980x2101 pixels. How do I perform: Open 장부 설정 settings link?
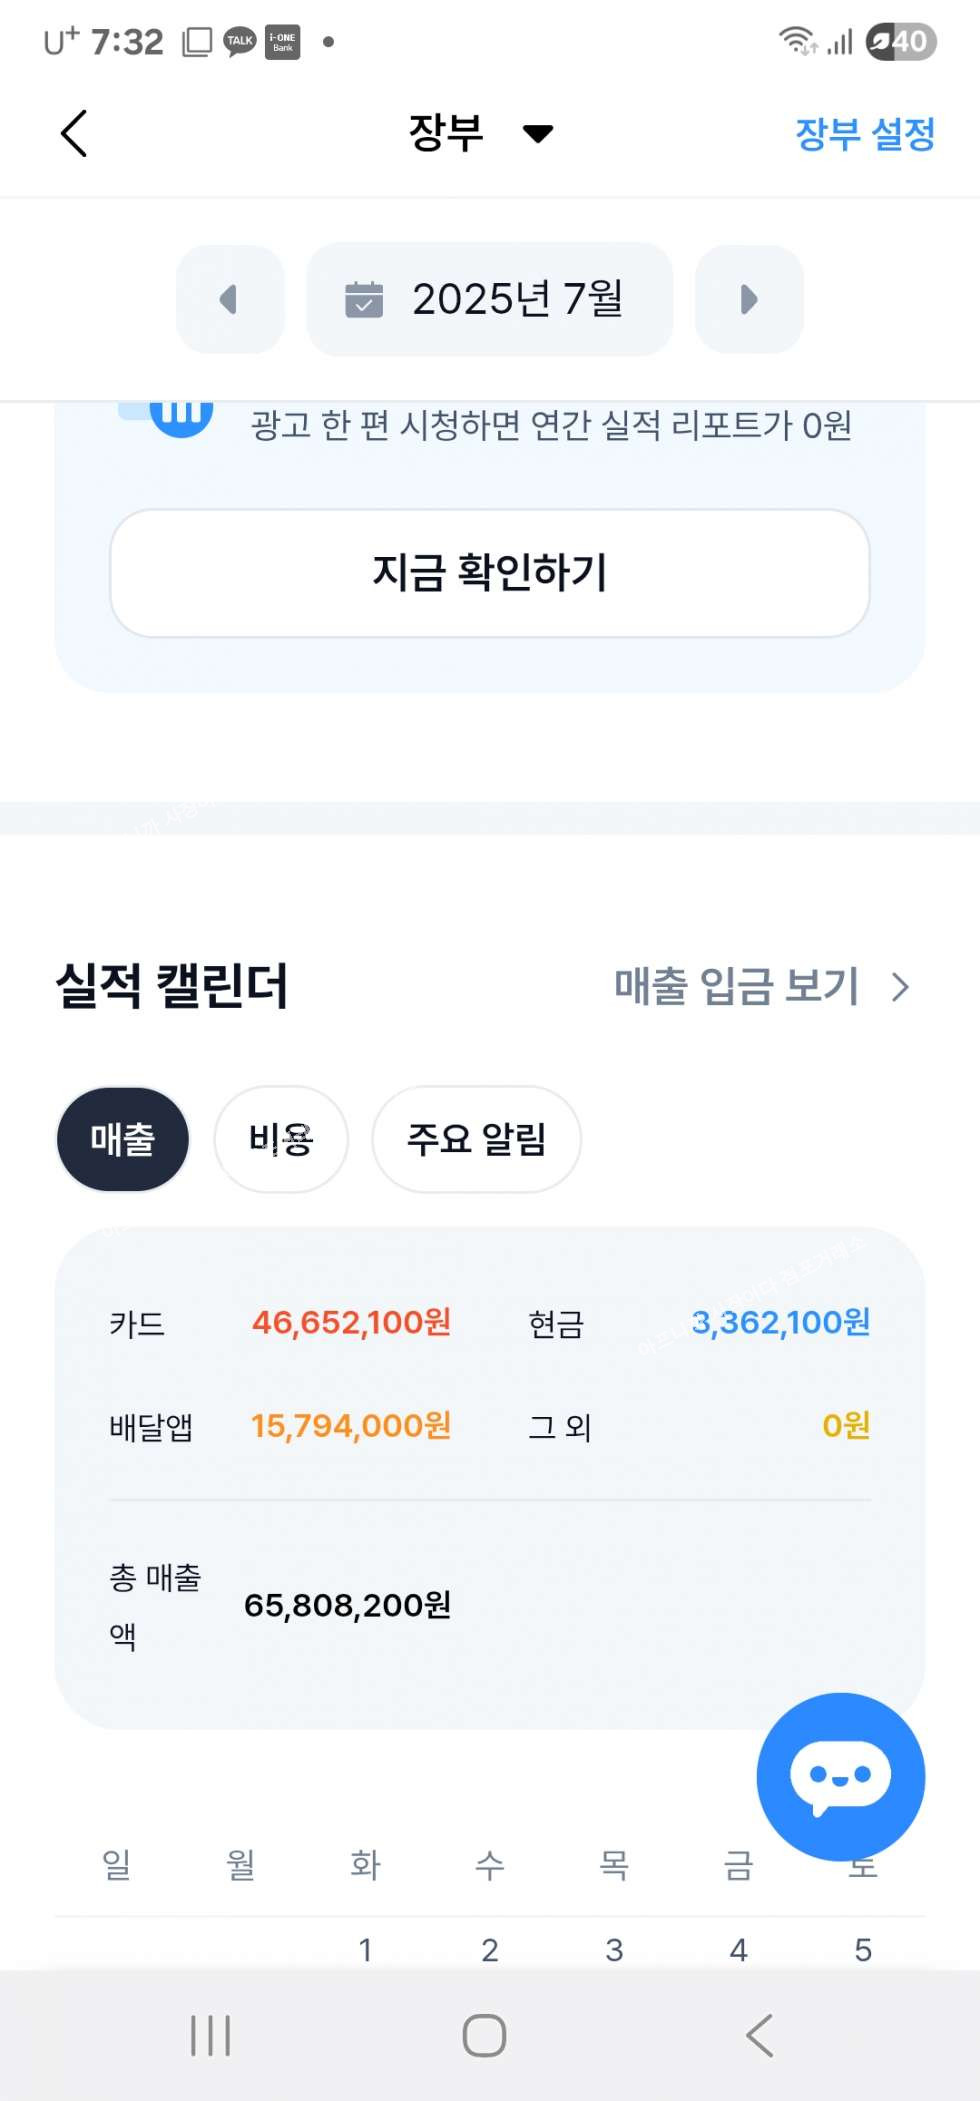(x=864, y=133)
